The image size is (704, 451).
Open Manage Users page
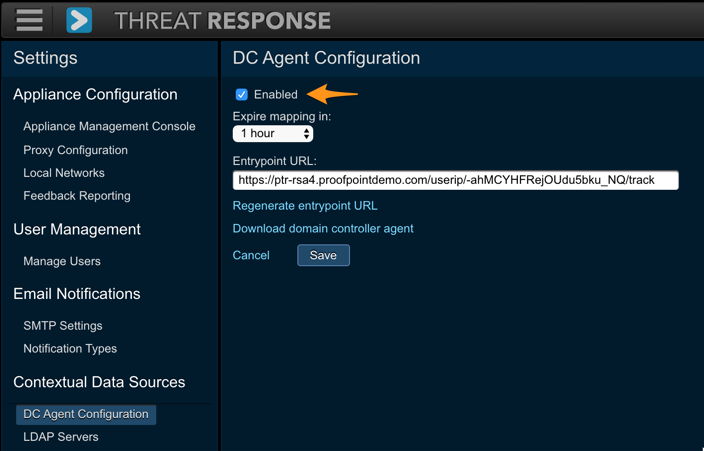62,261
